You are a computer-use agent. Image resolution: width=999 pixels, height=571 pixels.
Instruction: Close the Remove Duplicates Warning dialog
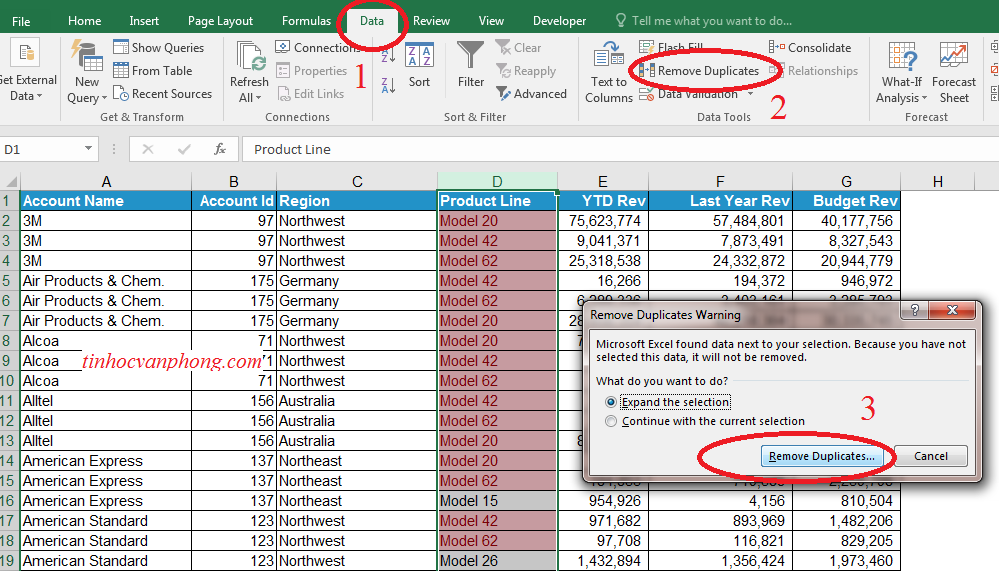[952, 310]
